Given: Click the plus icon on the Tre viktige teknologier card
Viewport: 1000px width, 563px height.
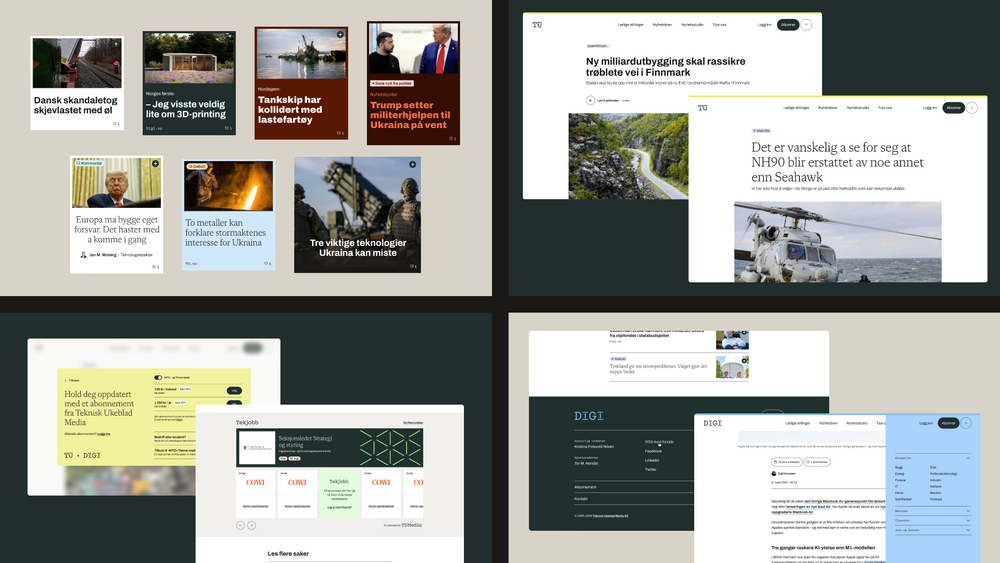Looking at the screenshot, I should [413, 165].
